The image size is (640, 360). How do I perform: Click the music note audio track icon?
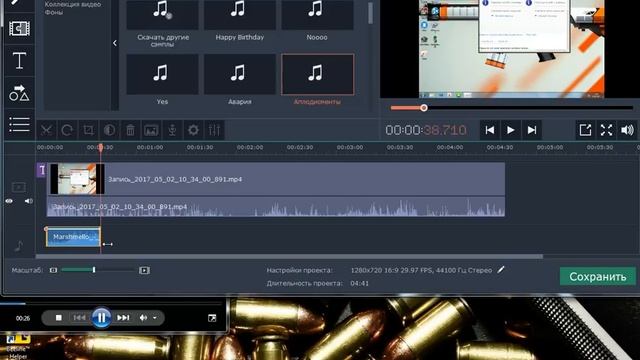tap(19, 246)
